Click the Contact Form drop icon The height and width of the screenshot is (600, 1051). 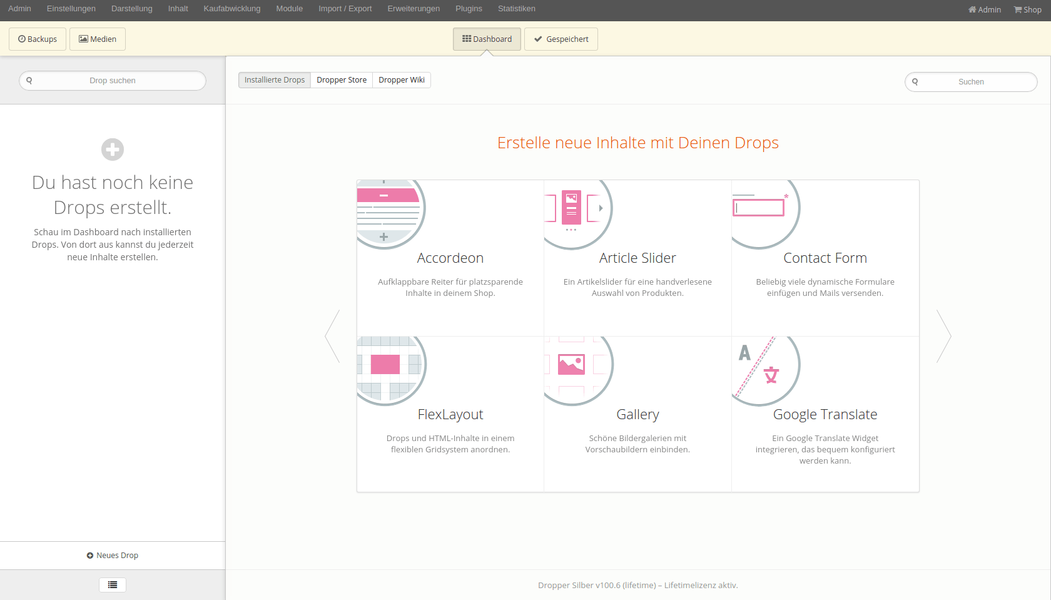[x=765, y=213]
